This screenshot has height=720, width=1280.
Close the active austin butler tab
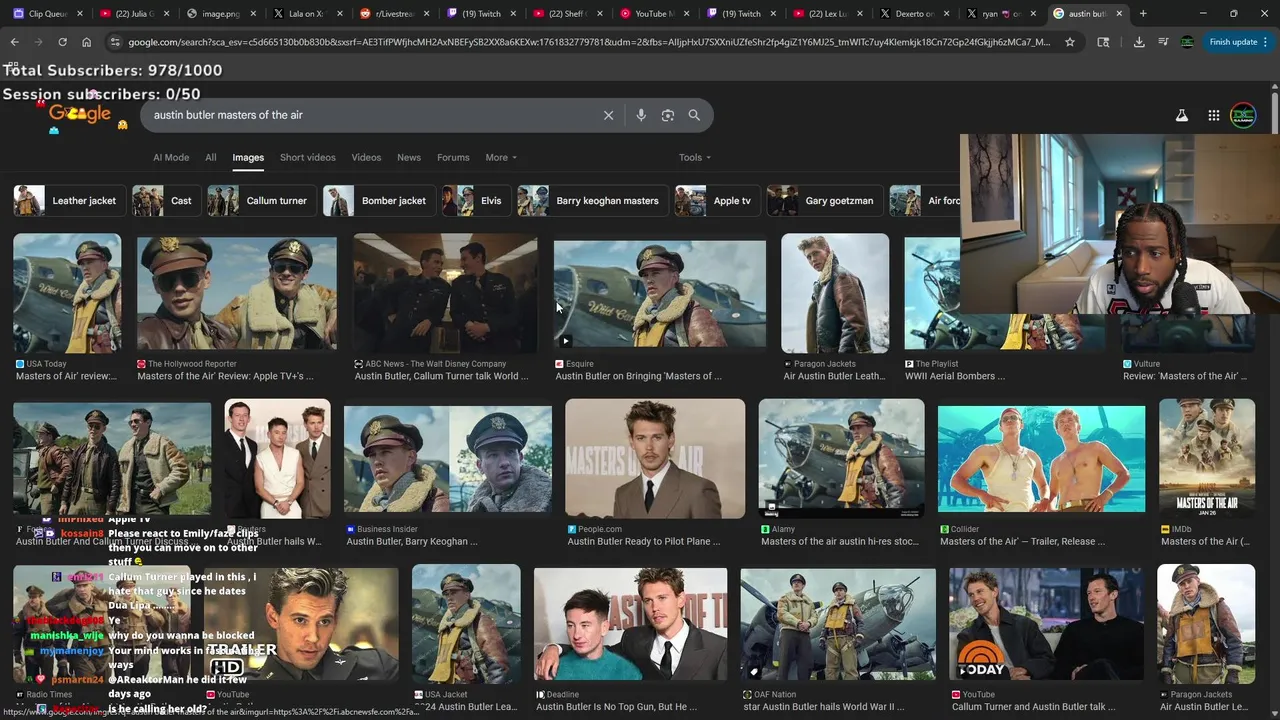coord(1118,14)
